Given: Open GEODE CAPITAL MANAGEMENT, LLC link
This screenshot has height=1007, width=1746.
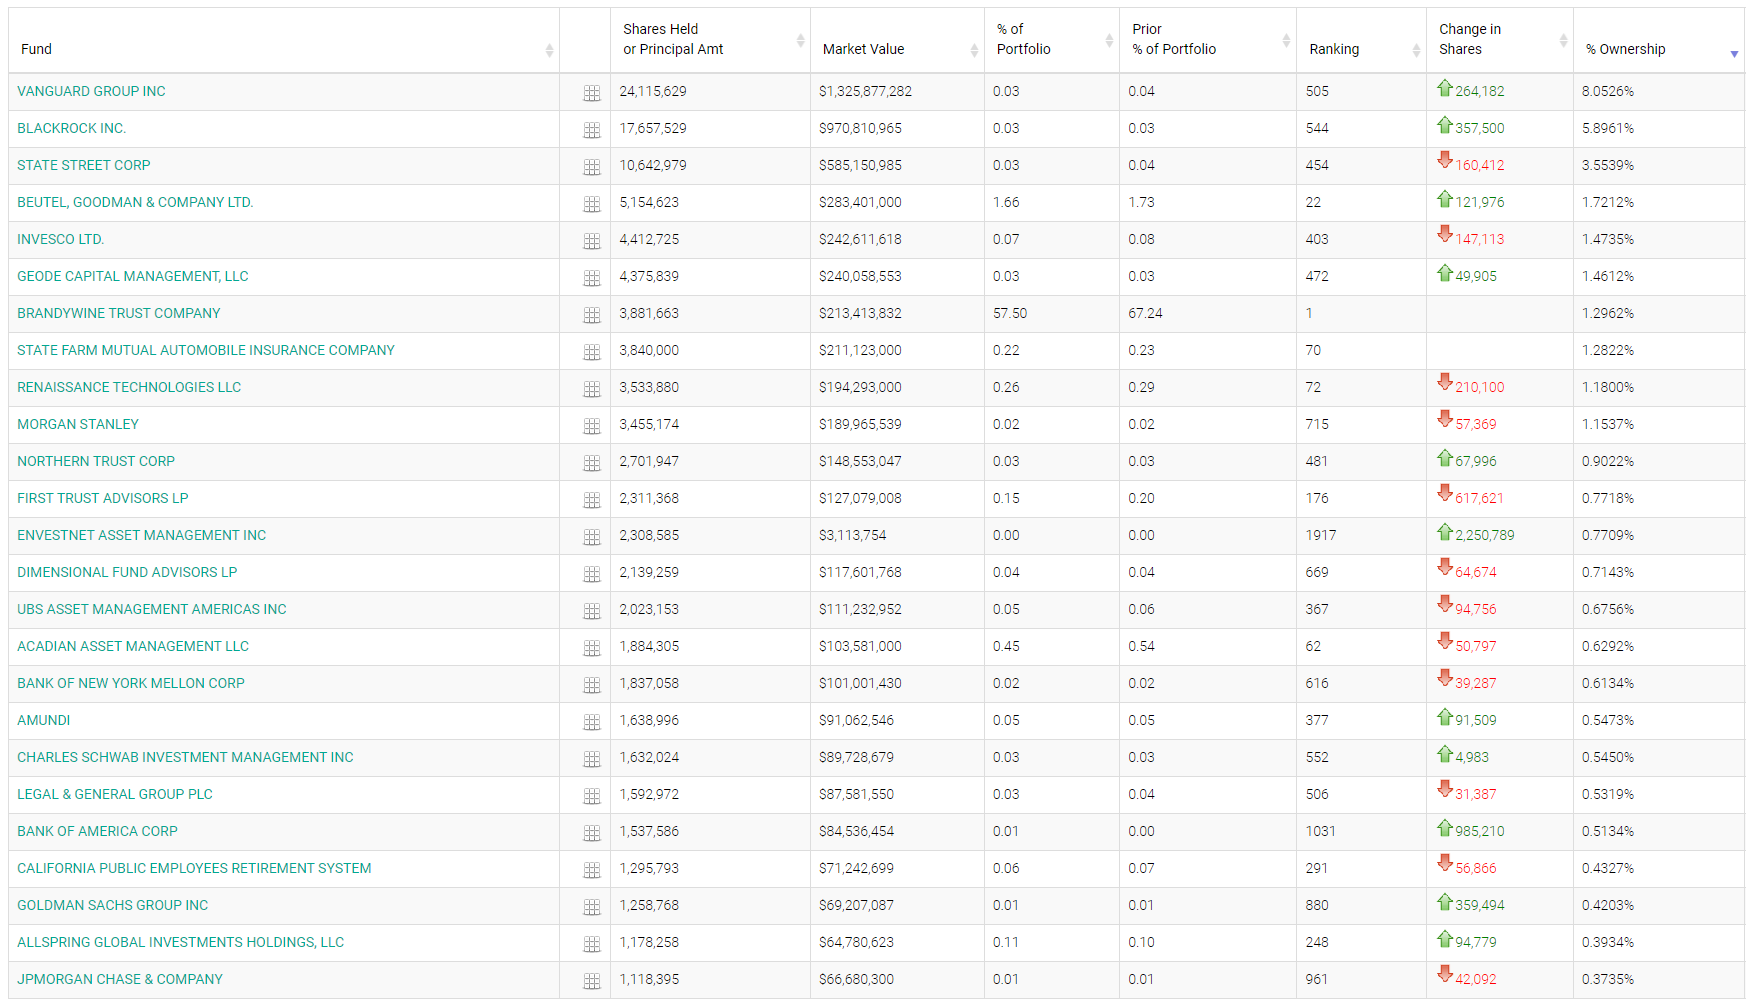Looking at the screenshot, I should point(132,276).
